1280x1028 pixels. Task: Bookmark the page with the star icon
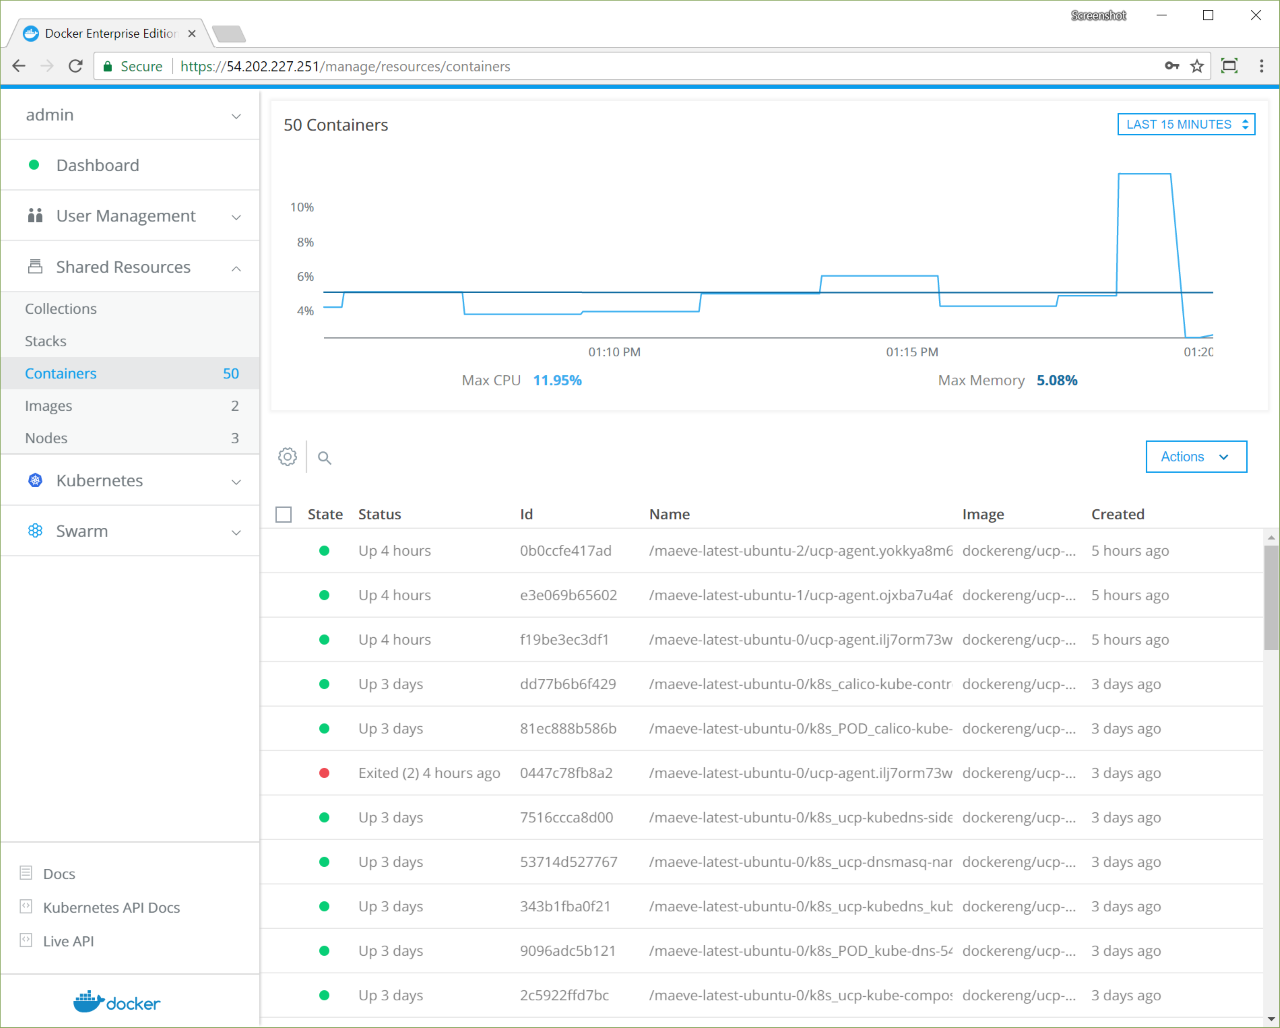click(x=1197, y=66)
